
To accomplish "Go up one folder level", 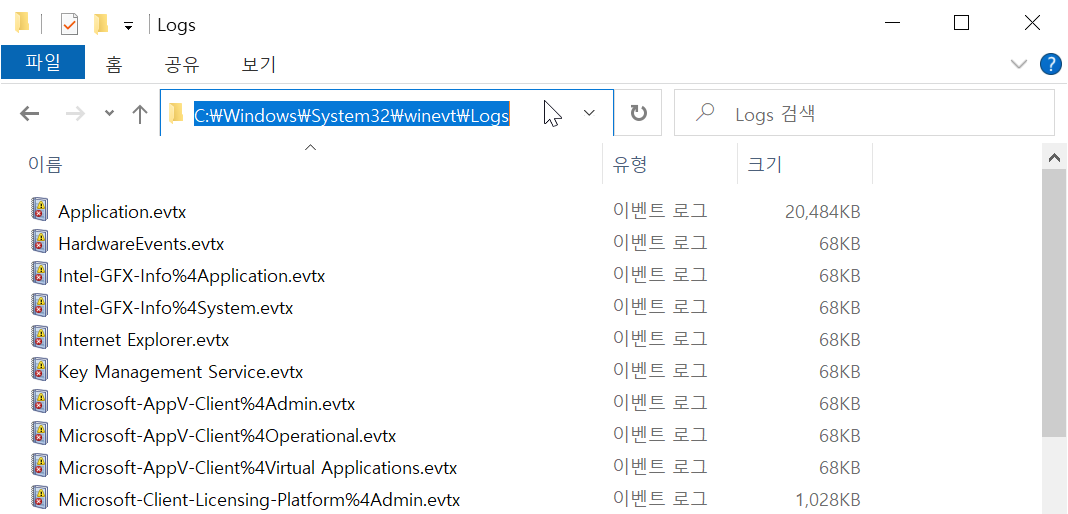I will point(140,114).
